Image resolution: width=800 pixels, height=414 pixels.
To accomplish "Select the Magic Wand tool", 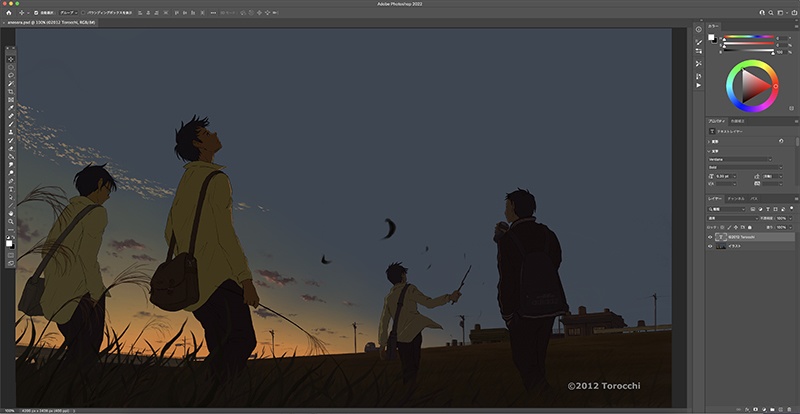I will pos(11,83).
